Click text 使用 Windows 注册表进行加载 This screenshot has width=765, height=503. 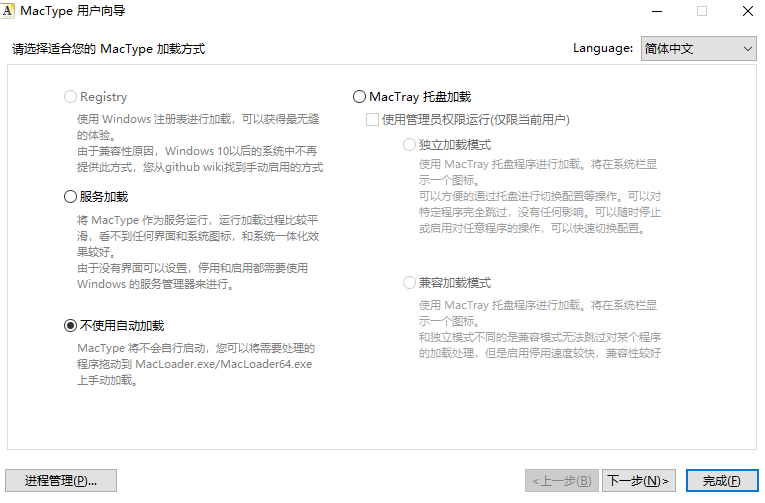154,119
